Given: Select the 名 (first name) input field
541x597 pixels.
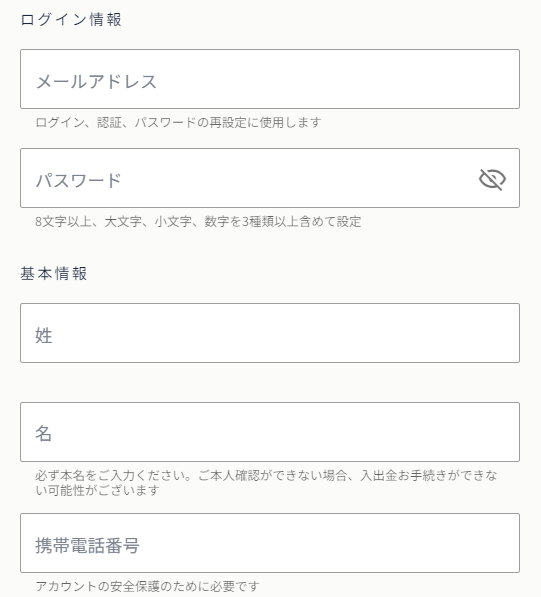Looking at the screenshot, I should [x=270, y=432].
